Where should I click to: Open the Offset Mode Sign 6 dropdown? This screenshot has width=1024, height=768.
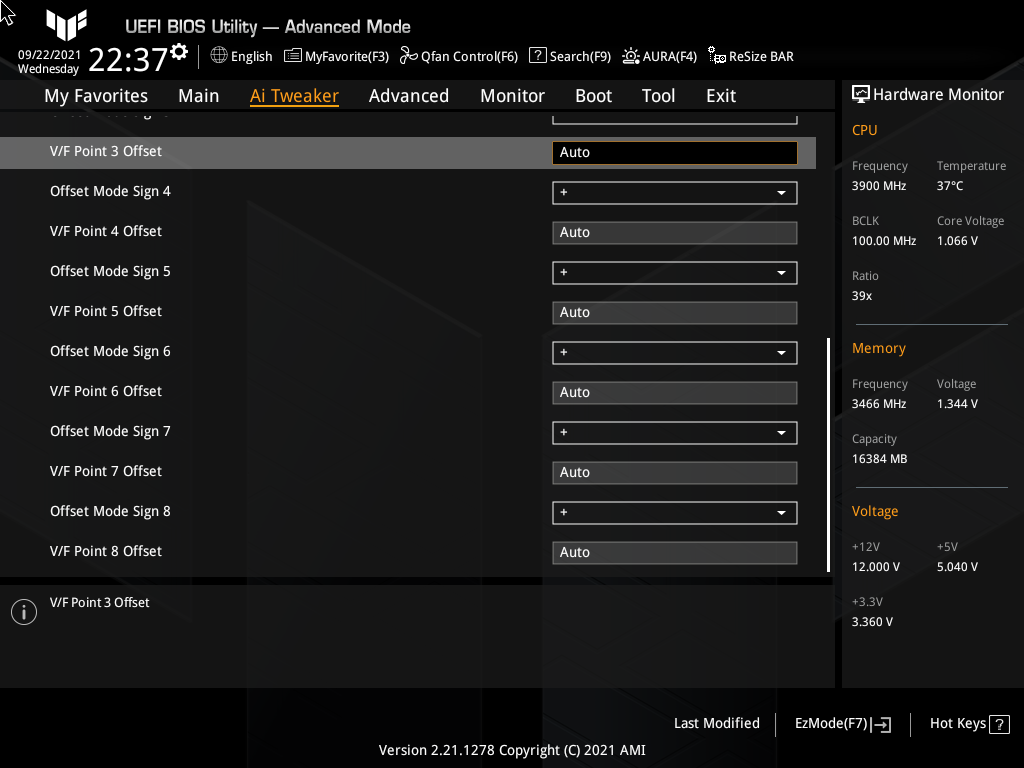tap(675, 353)
